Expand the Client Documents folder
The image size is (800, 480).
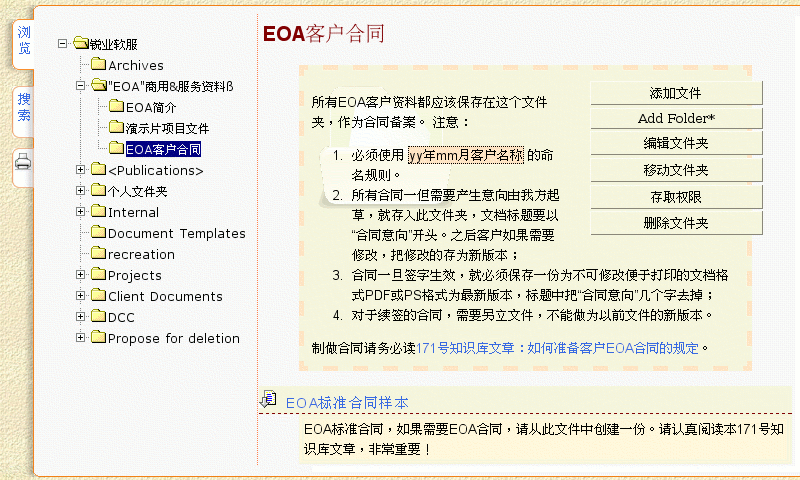[x=80, y=296]
